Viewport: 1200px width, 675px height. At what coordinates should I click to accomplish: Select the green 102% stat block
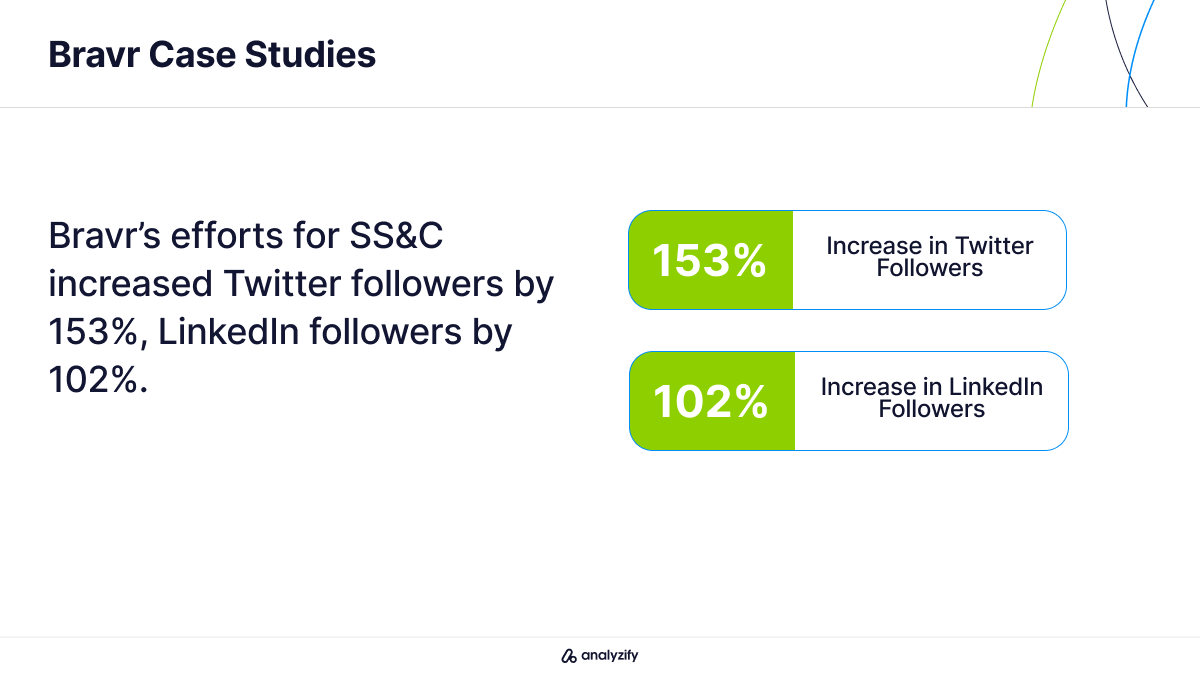711,401
